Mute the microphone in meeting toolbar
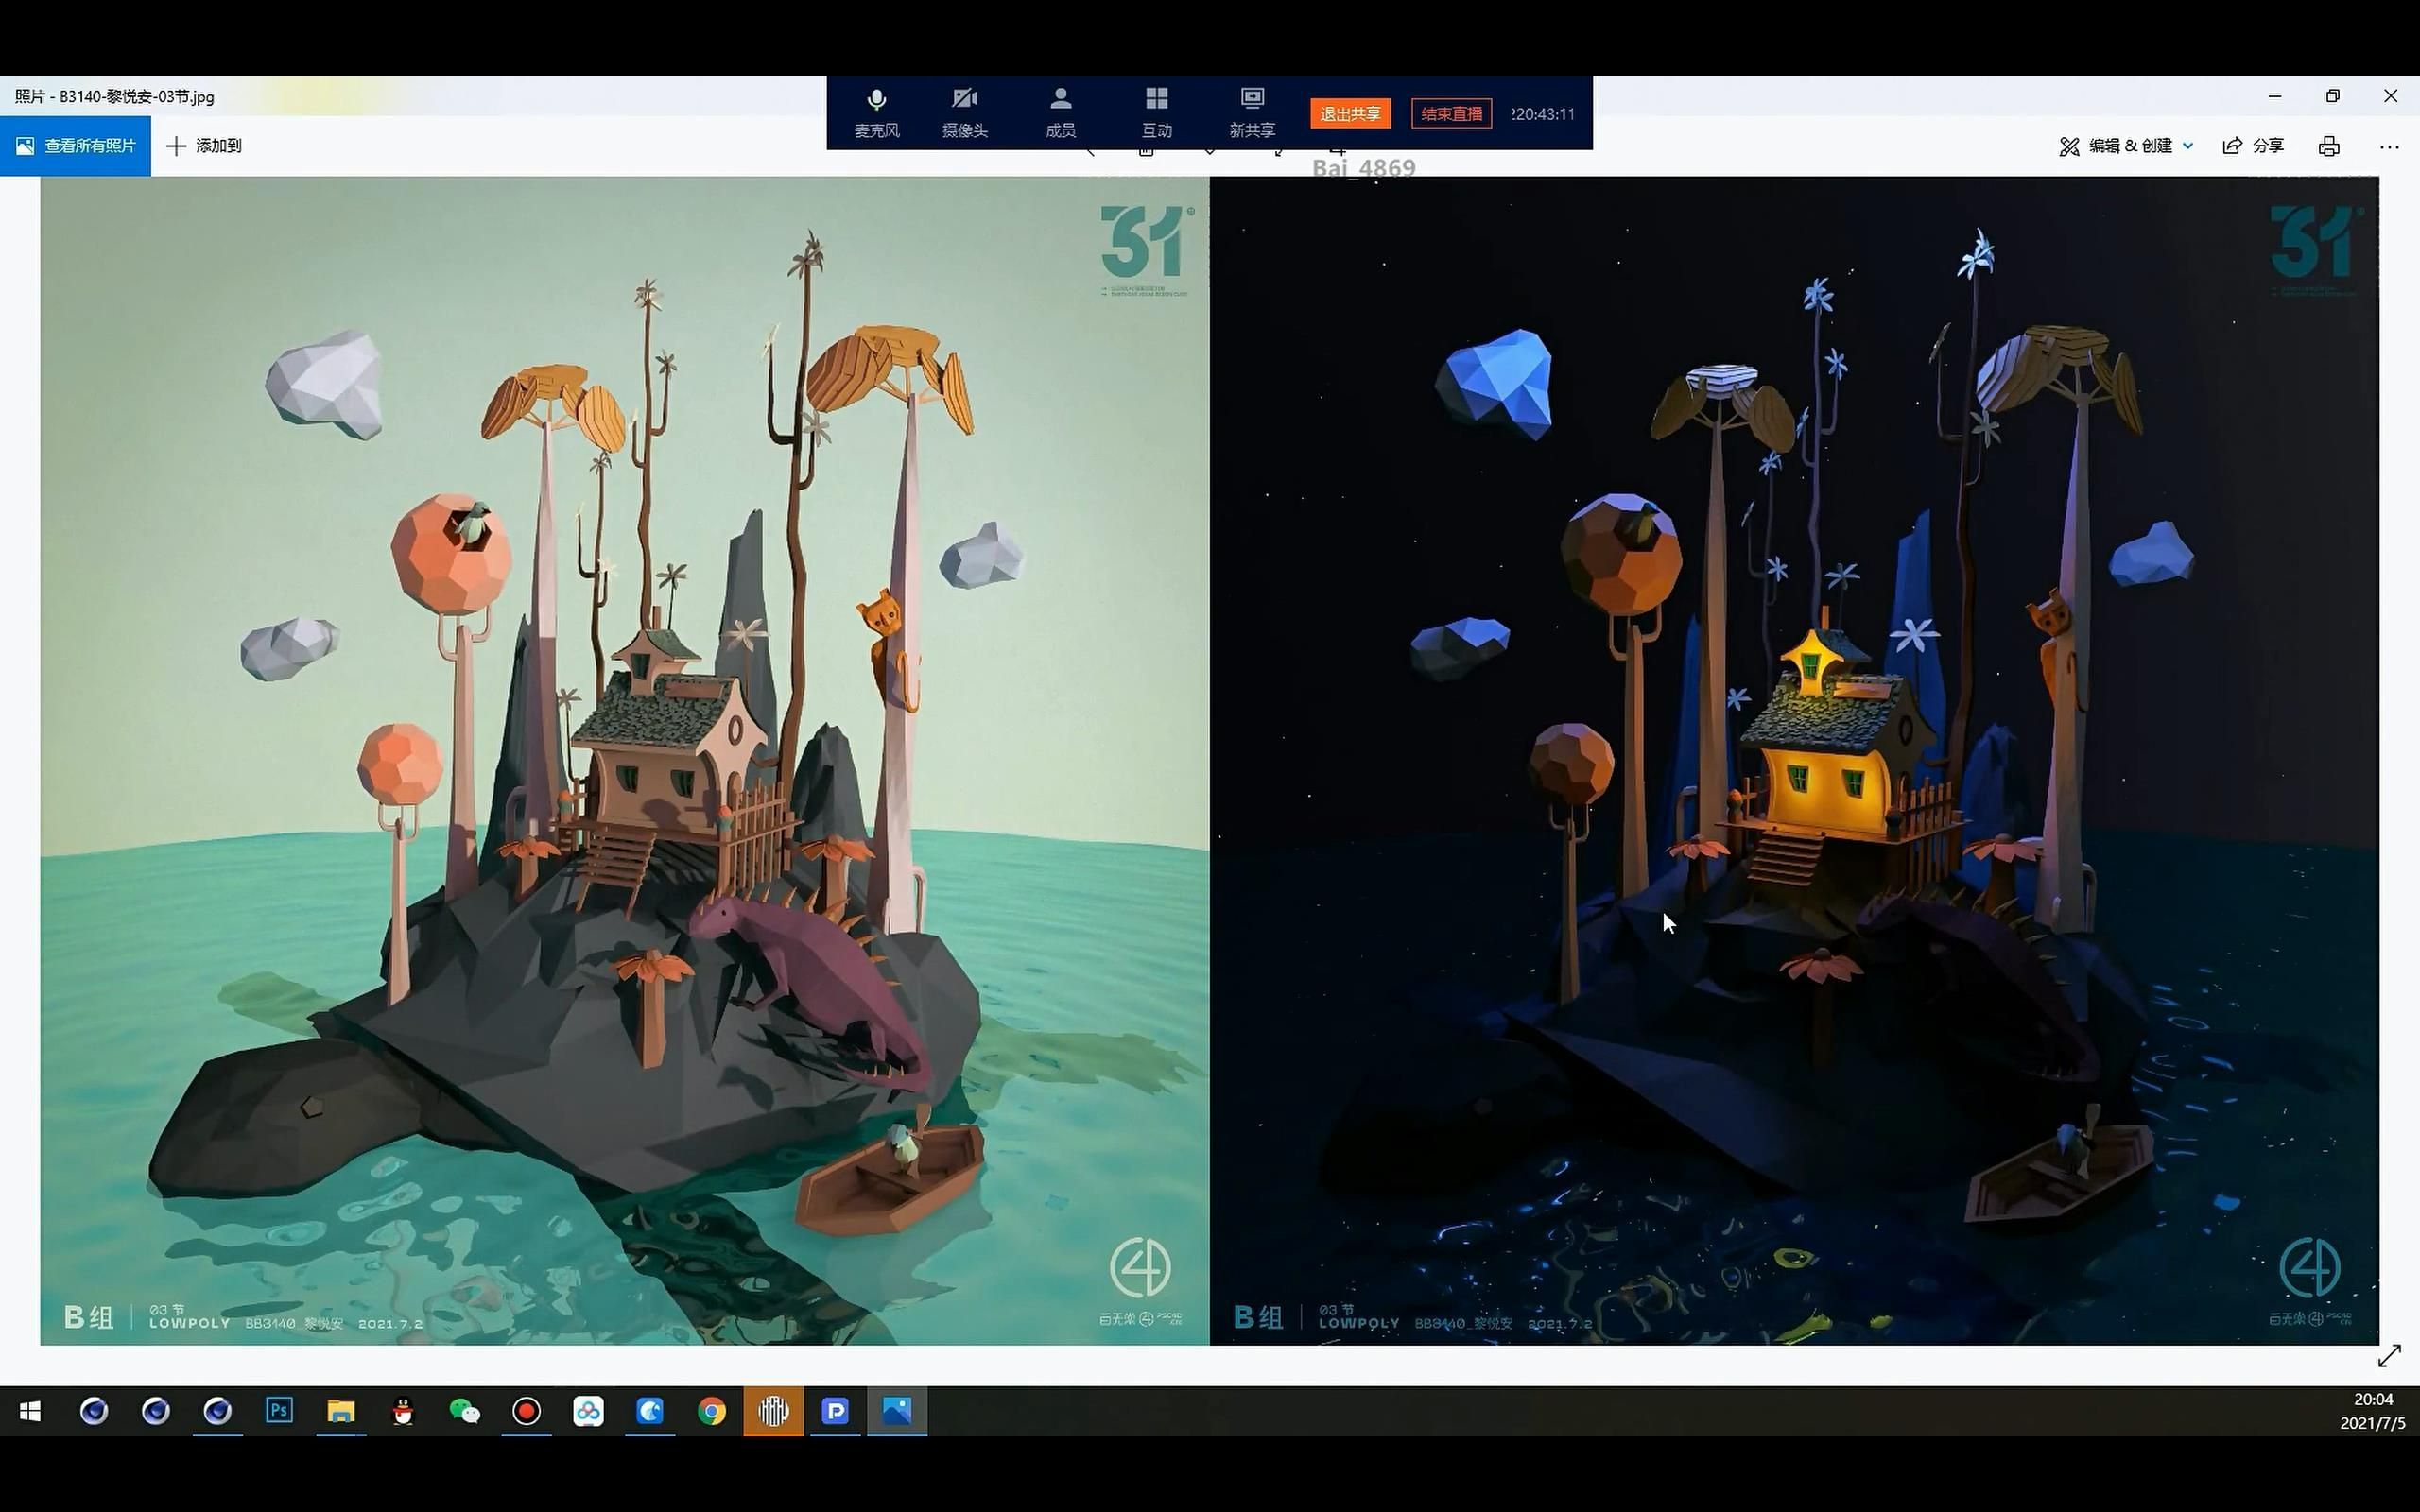 tap(876, 111)
